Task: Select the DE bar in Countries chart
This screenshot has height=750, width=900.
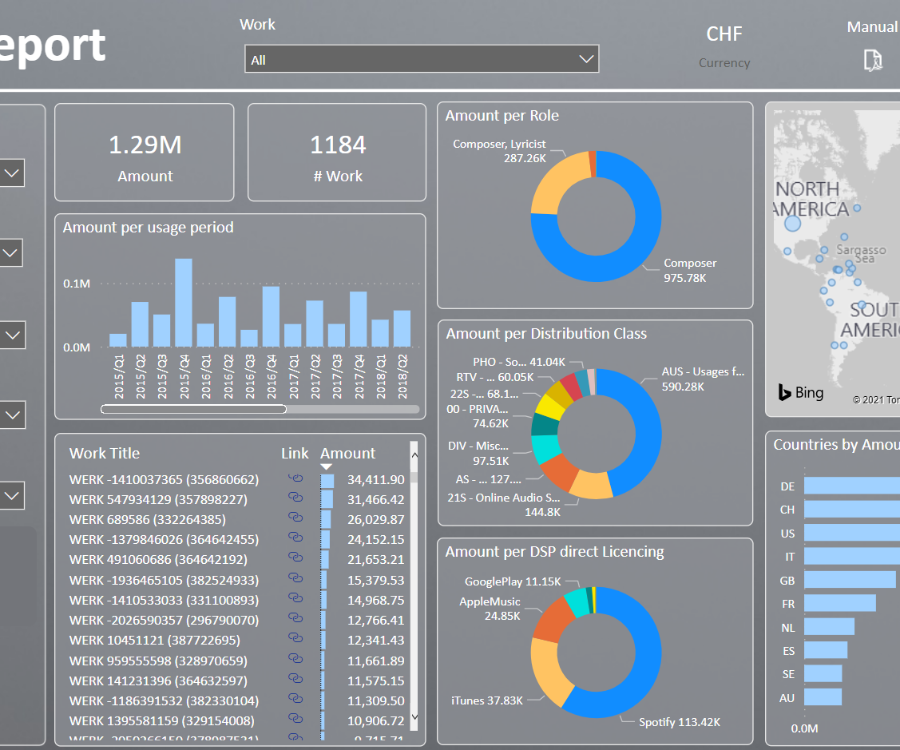Action: (x=850, y=486)
